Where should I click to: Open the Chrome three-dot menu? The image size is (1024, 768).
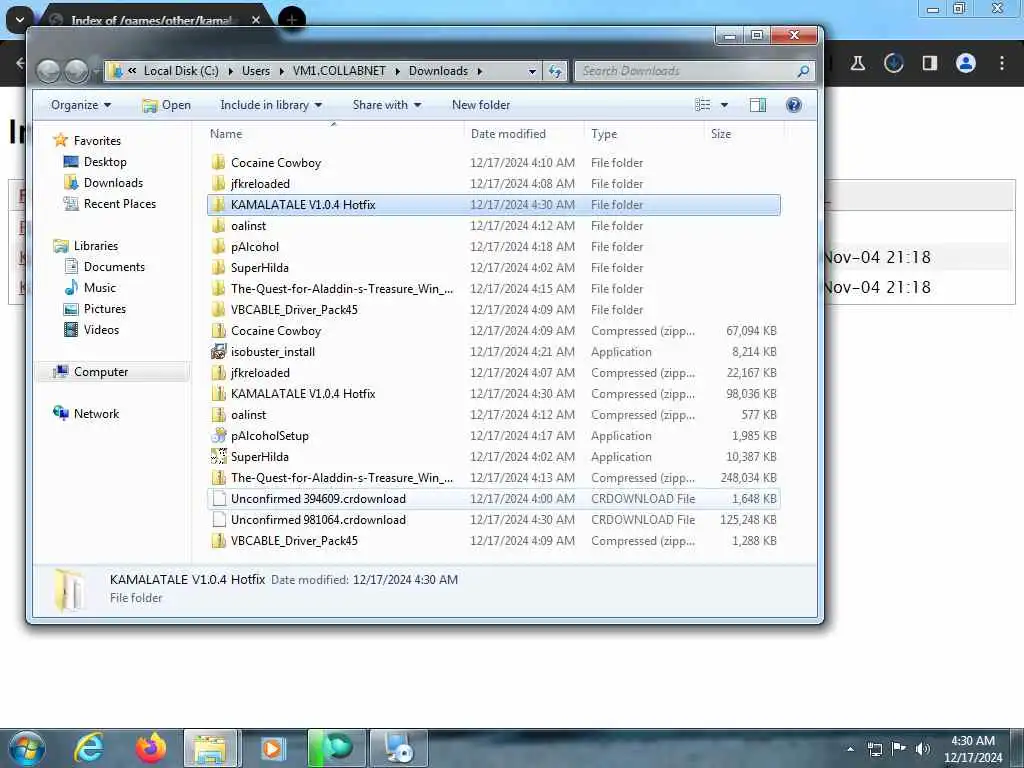1002,63
